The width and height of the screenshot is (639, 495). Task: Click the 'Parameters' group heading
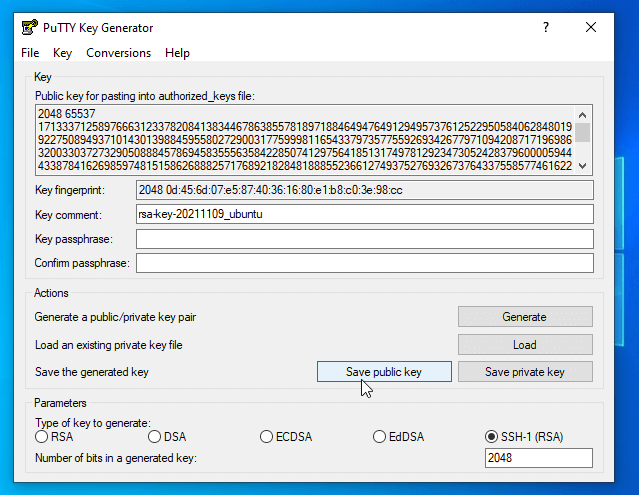point(60,403)
